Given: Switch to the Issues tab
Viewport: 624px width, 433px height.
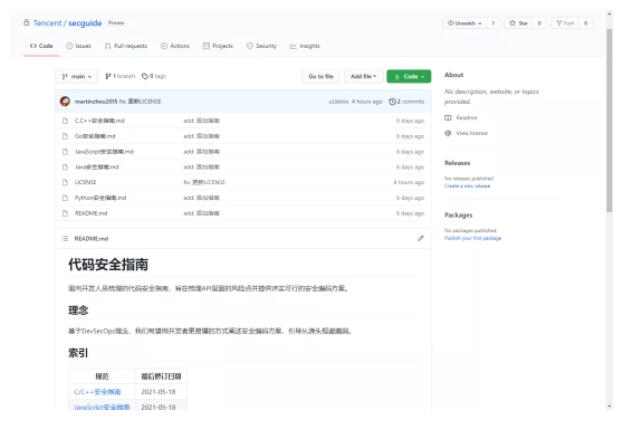Looking at the screenshot, I should click(x=78, y=46).
